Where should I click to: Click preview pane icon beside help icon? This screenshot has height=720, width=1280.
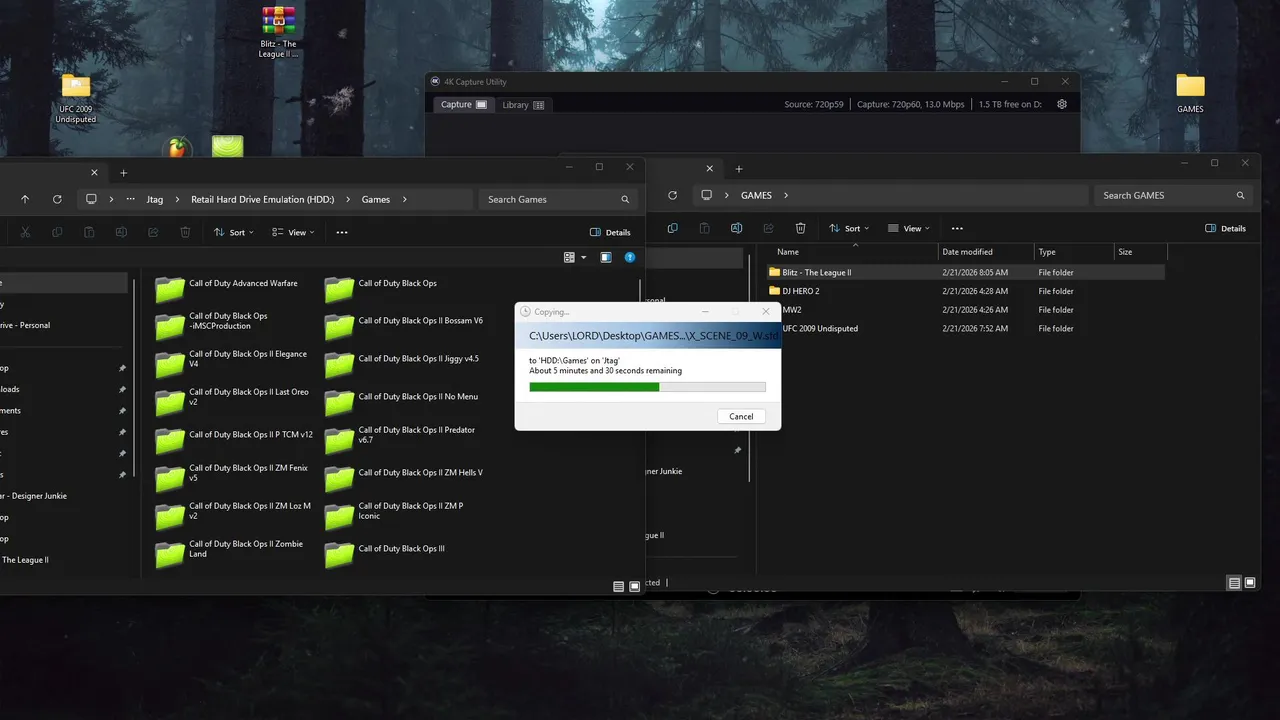click(606, 257)
